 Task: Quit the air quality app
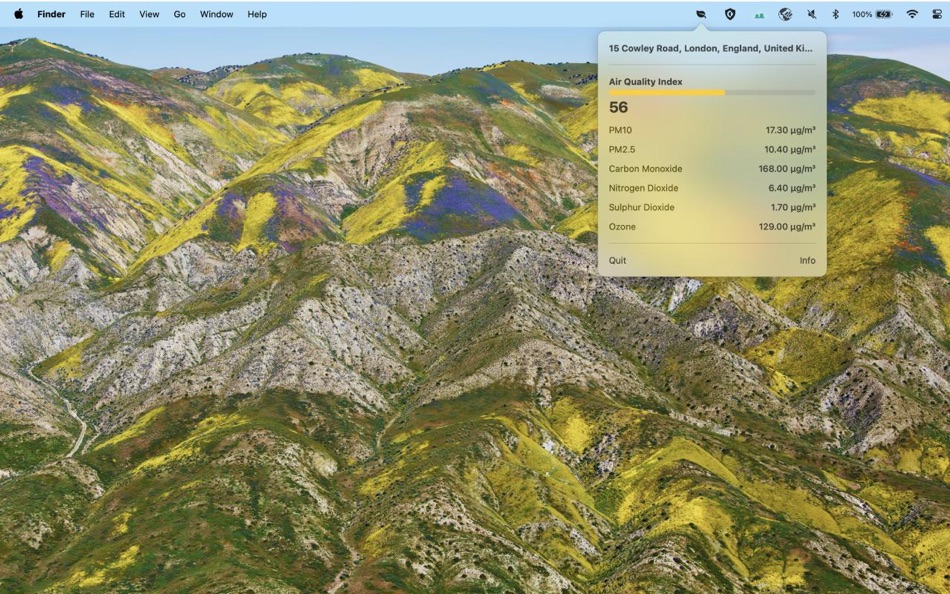(617, 260)
